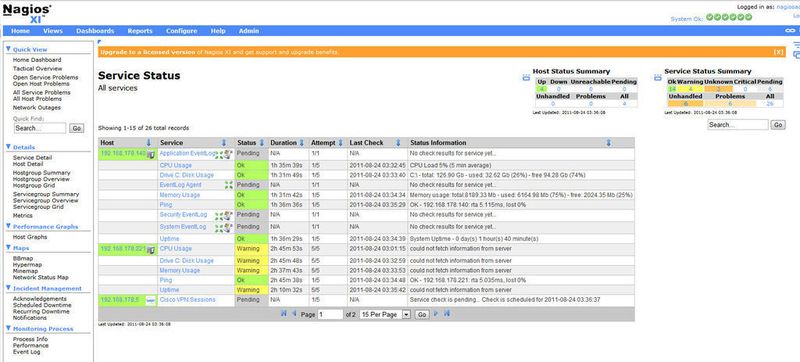Click person icon on System EventLog row

click(x=228, y=227)
